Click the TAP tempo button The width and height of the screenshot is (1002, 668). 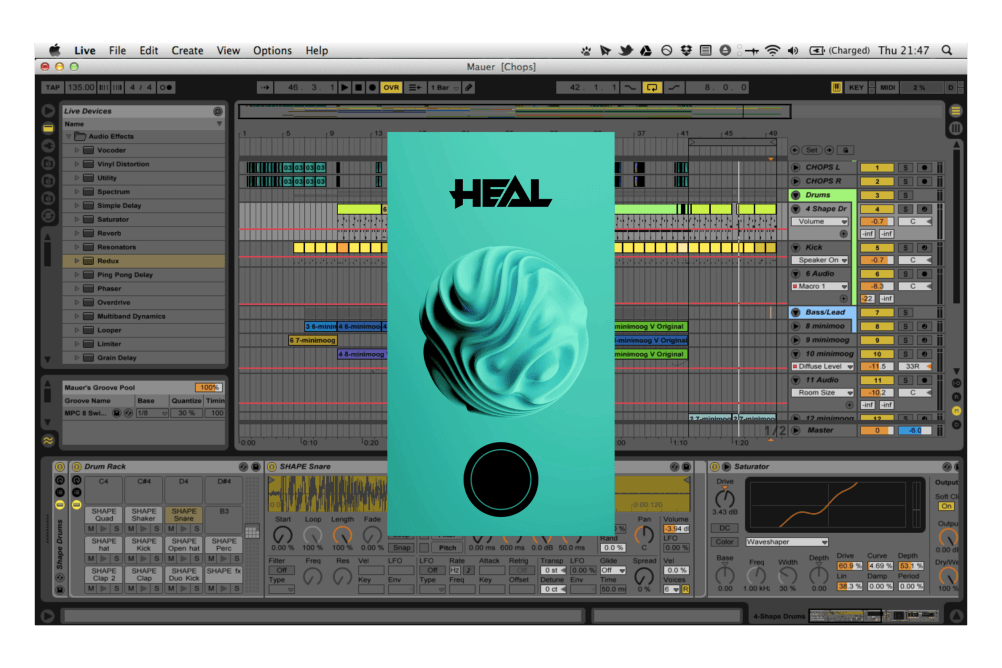coord(52,88)
